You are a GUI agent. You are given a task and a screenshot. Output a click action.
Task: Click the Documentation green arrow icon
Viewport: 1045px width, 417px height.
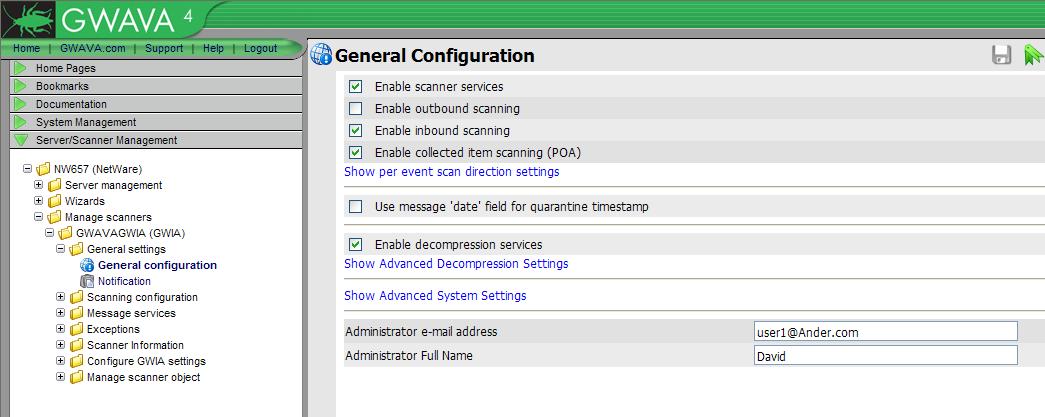(21, 104)
